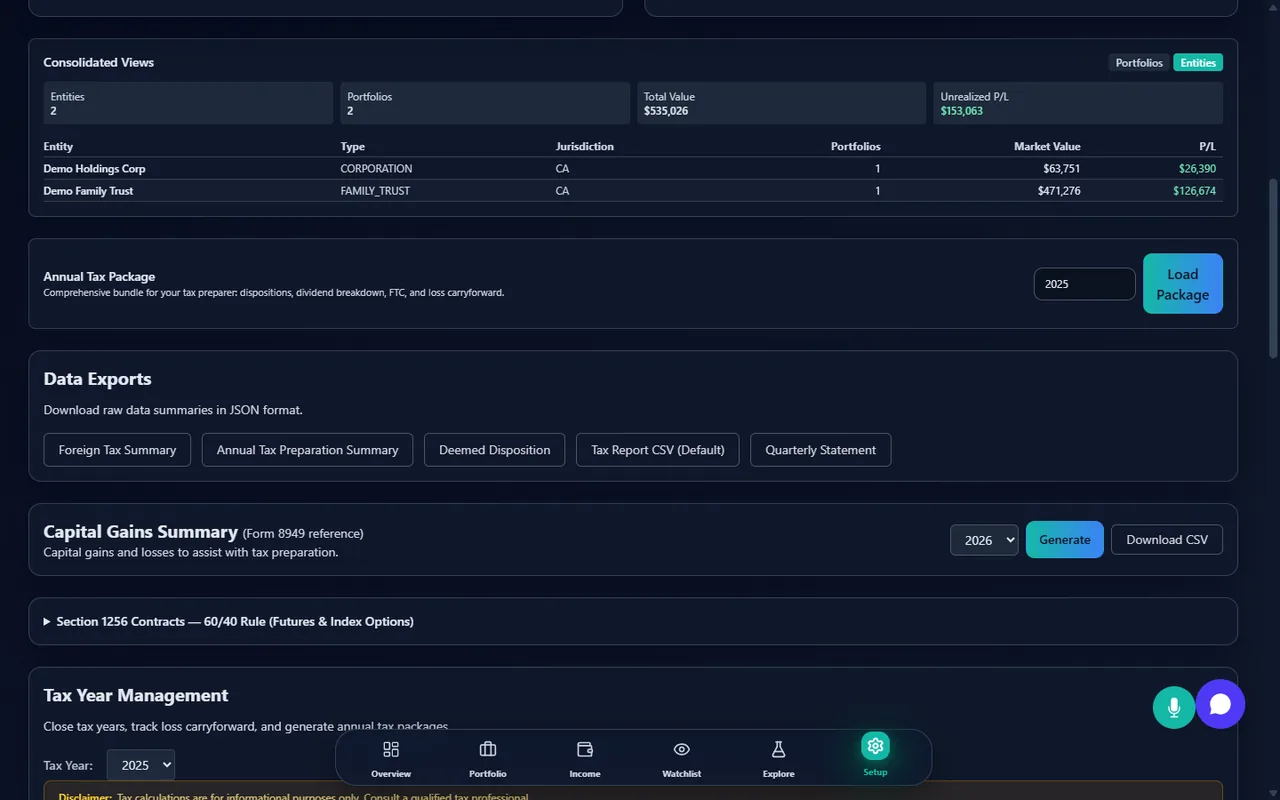Click the Jurisdiction column header
Viewport: 1280px width, 800px height.
pyautogui.click(x=585, y=147)
